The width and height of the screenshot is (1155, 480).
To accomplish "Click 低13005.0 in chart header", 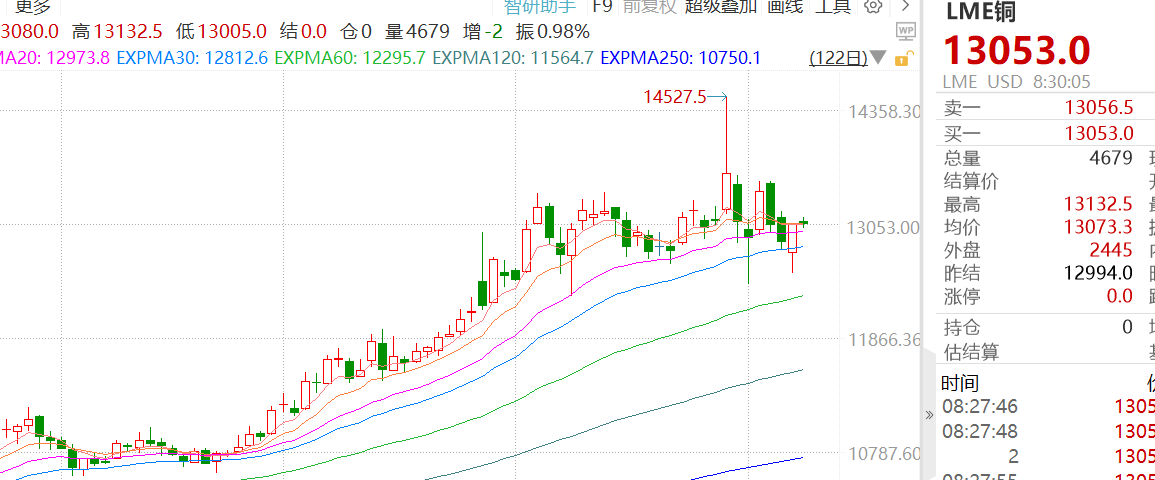I will (221, 32).
